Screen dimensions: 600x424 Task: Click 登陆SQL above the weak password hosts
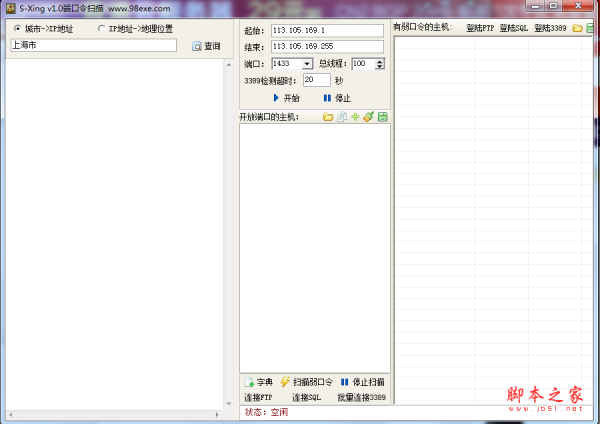coord(514,28)
